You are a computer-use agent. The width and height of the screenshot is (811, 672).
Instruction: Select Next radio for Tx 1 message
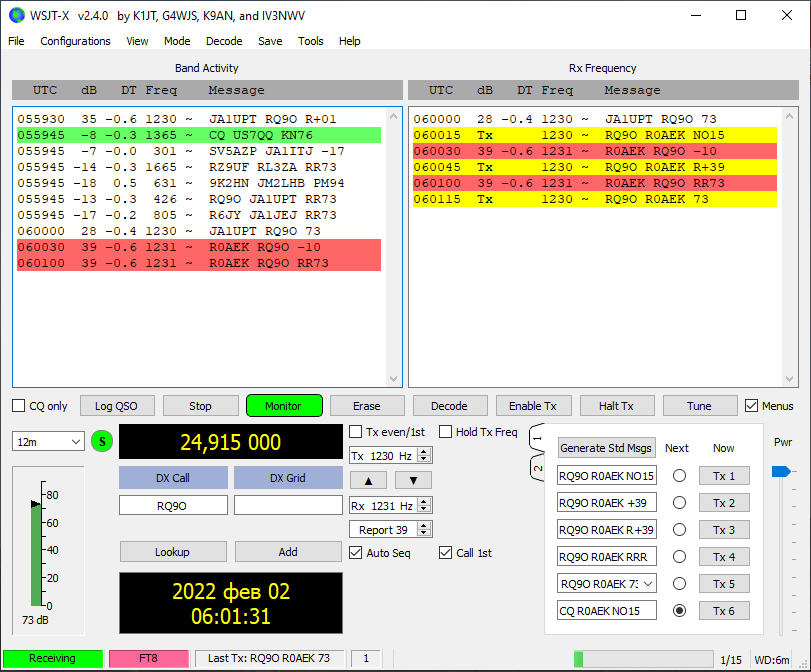(x=680, y=475)
